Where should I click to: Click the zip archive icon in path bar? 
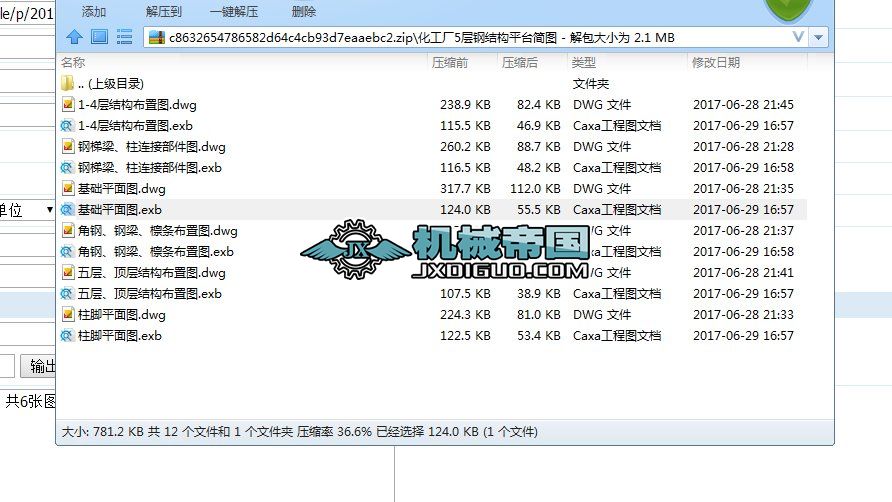pyautogui.click(x=156, y=38)
